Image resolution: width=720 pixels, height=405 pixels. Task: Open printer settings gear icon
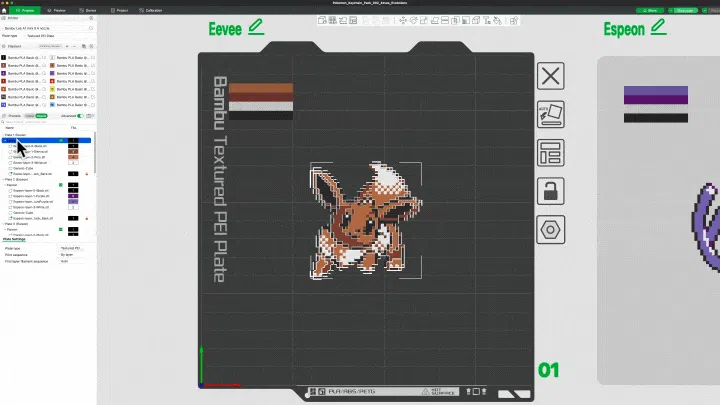91,18
